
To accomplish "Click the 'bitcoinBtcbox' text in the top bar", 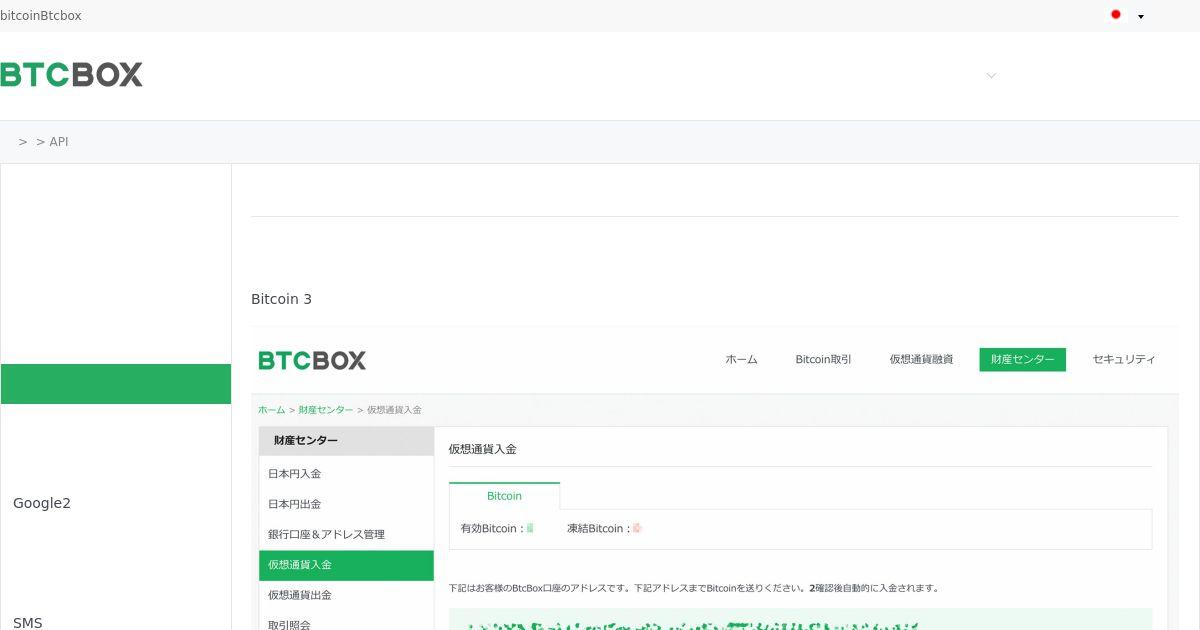I will [x=41, y=16].
